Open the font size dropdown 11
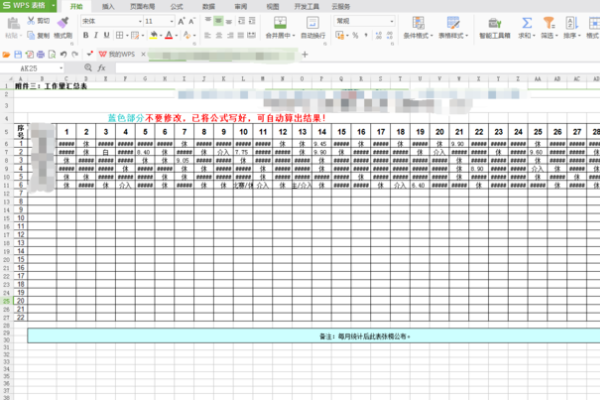 [171, 21]
